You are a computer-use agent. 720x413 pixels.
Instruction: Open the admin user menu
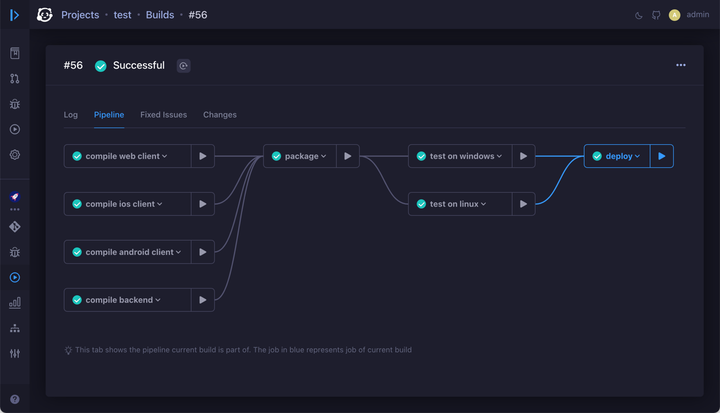tap(698, 15)
